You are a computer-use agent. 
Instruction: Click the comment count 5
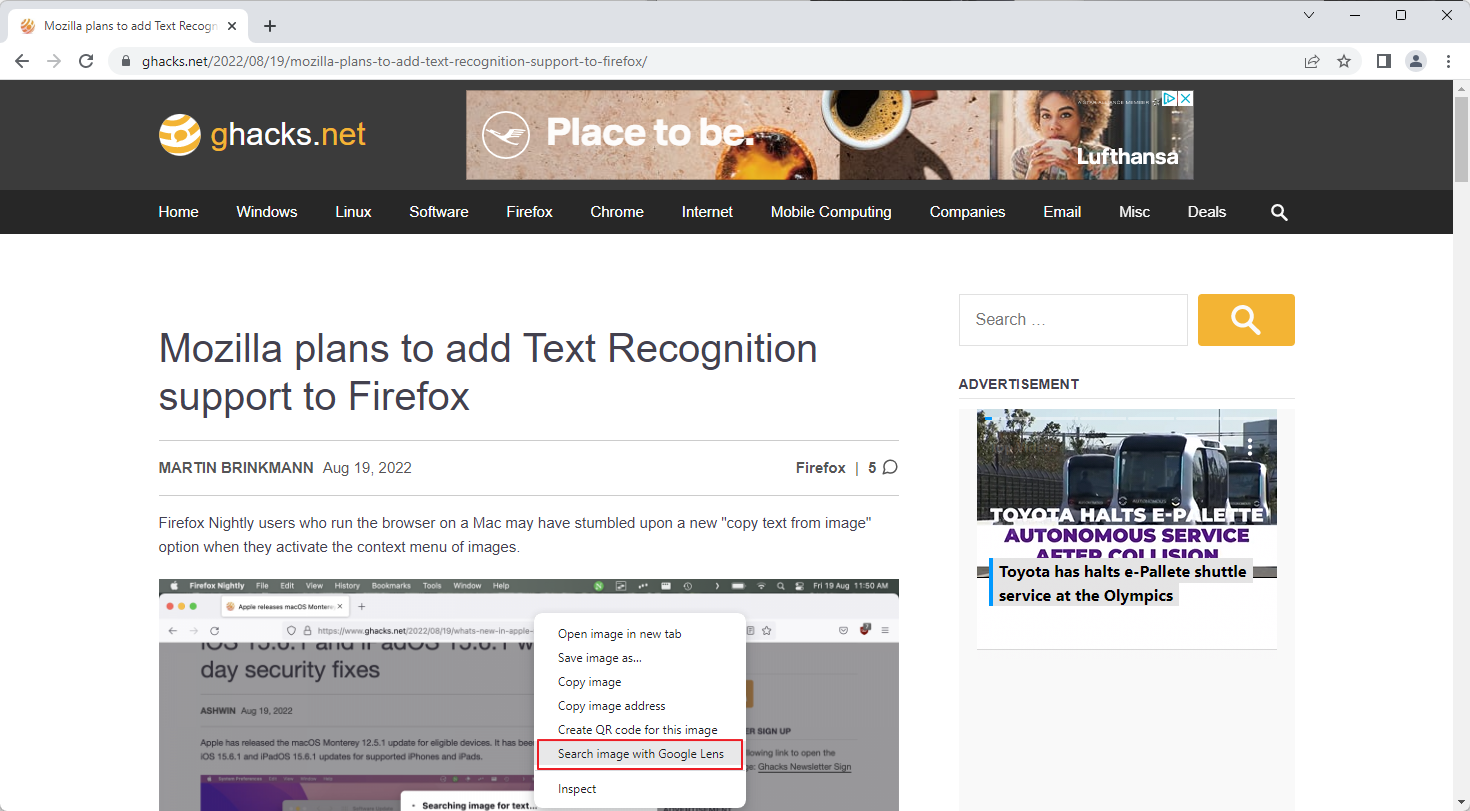pos(872,468)
